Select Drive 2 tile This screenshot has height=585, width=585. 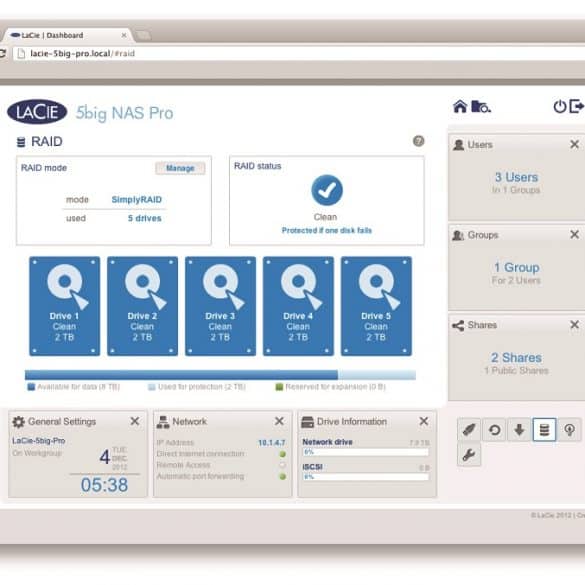(x=143, y=306)
